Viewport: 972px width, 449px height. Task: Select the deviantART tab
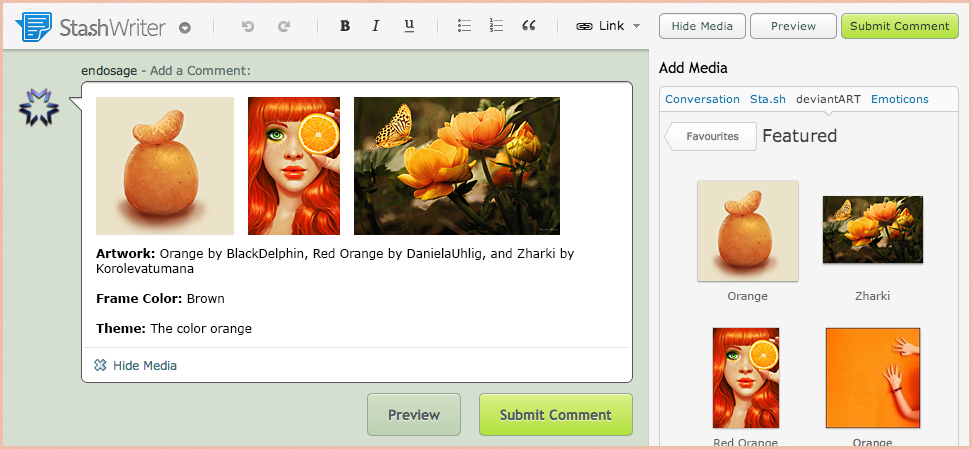(x=828, y=99)
